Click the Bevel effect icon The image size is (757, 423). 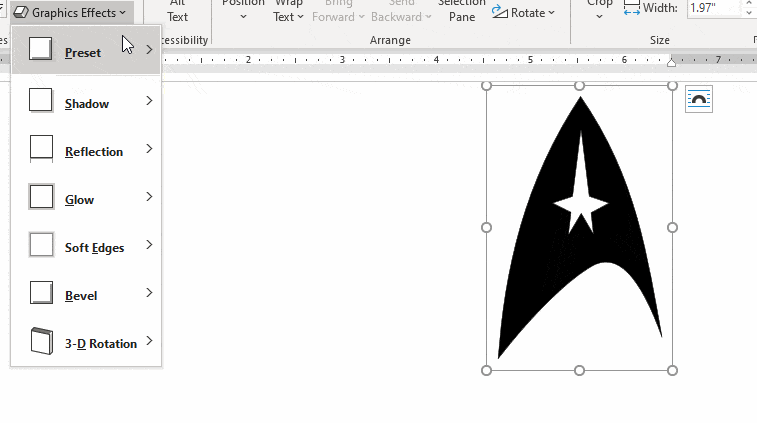click(x=41, y=292)
